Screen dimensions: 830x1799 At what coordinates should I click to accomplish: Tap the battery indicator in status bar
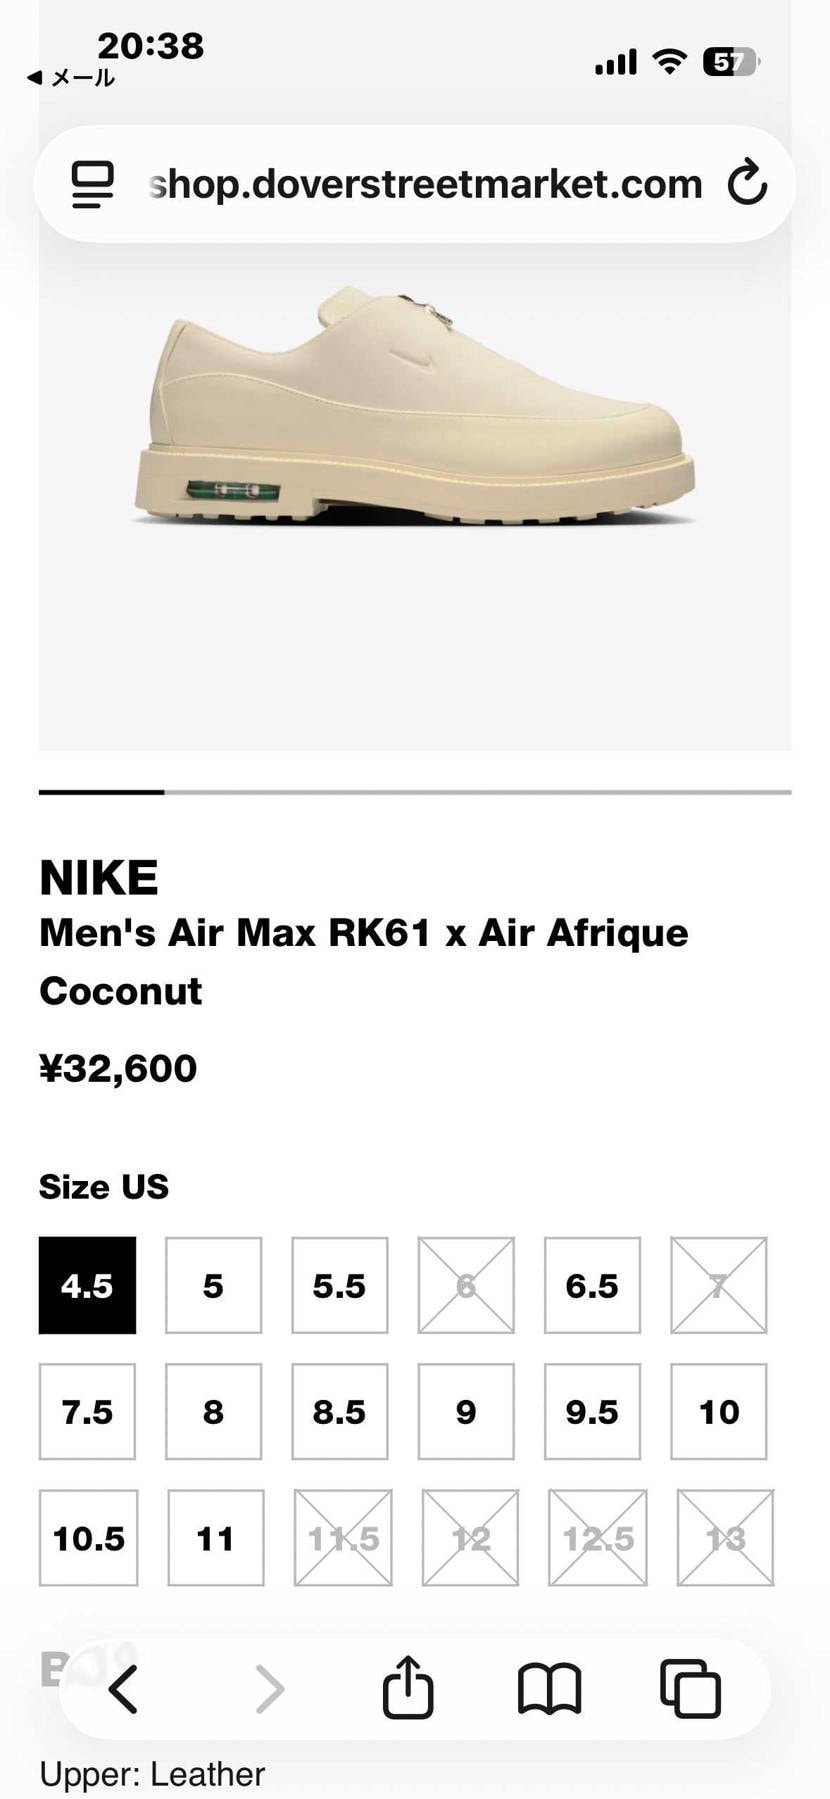[x=732, y=62]
